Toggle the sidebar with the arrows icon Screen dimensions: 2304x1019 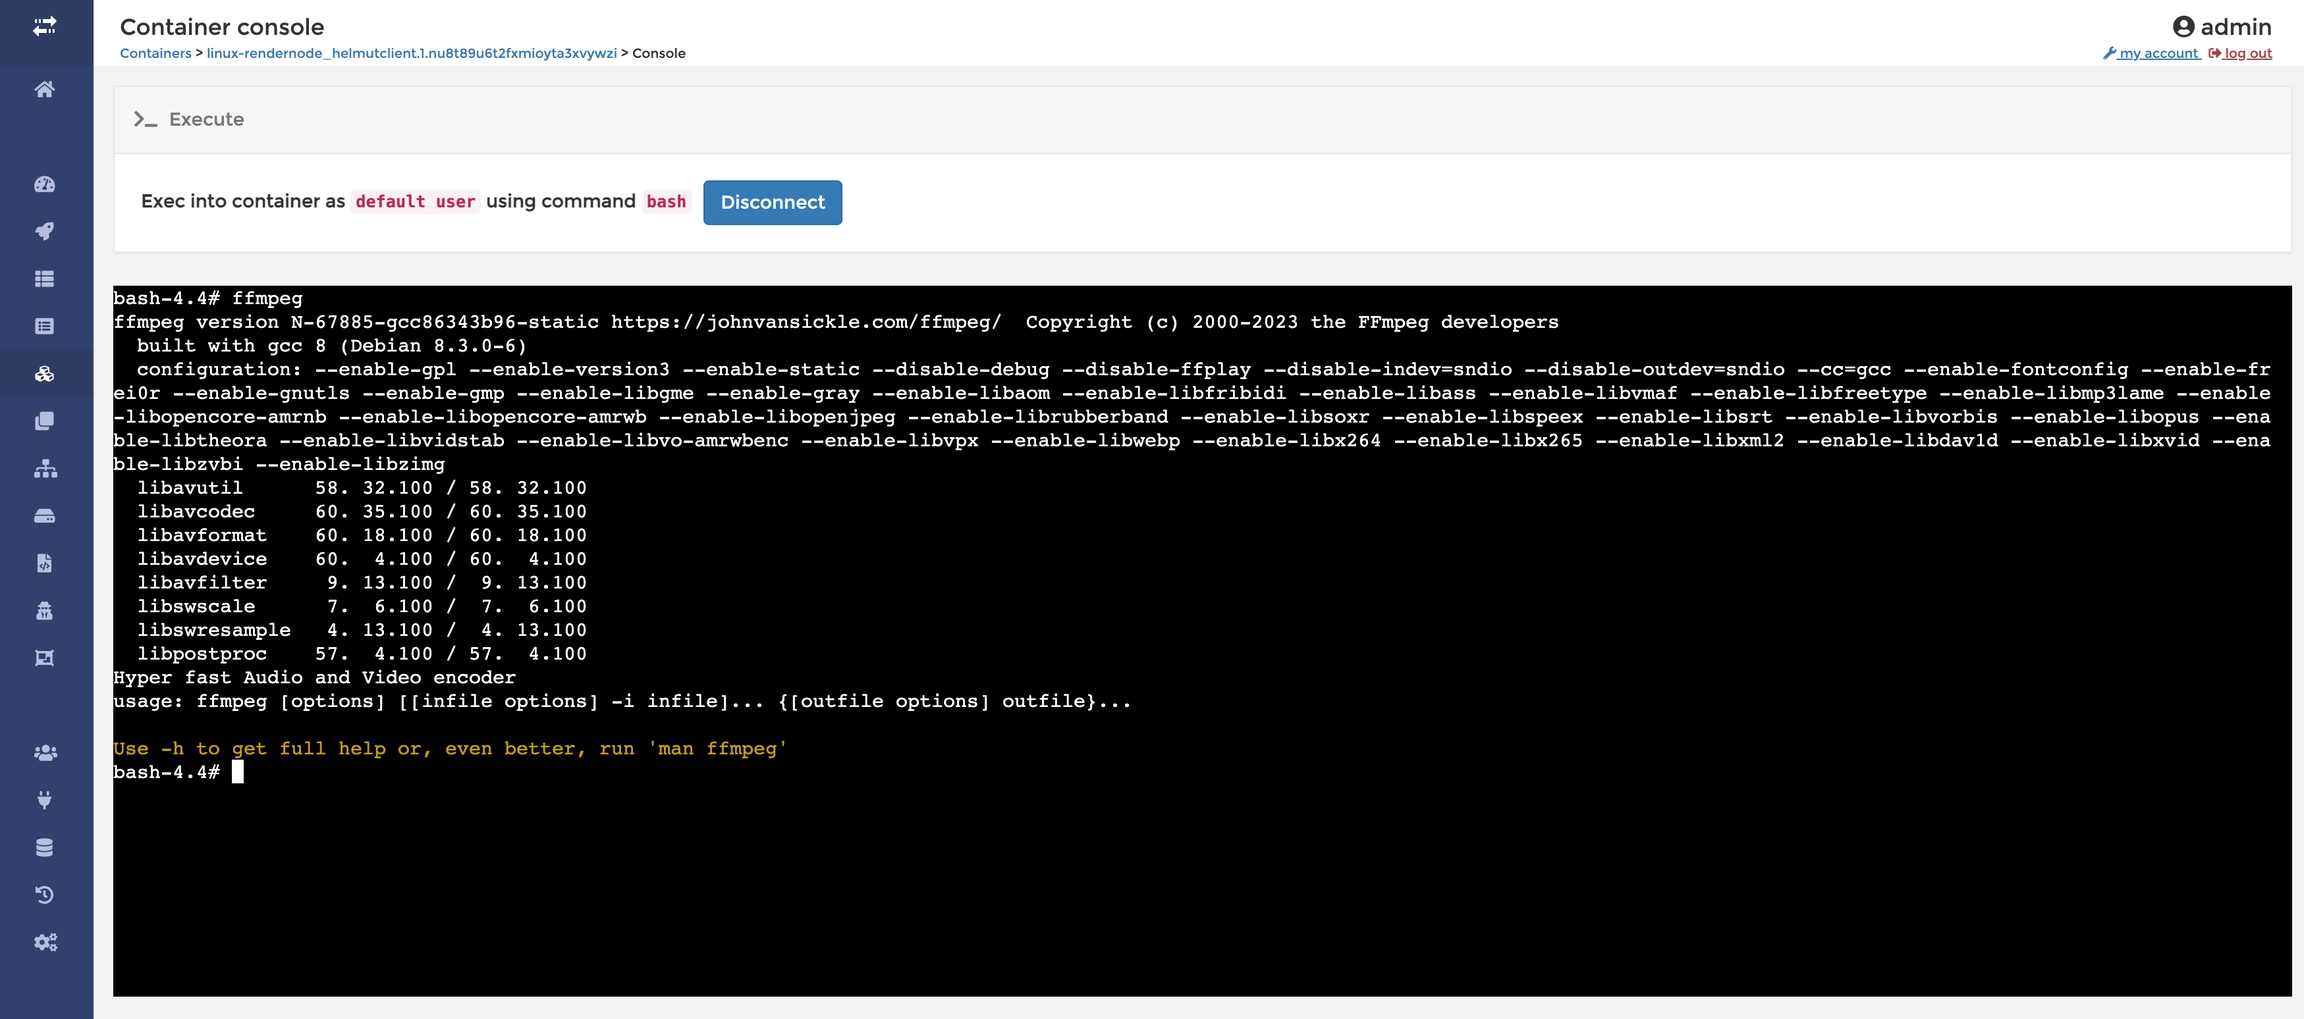click(44, 27)
